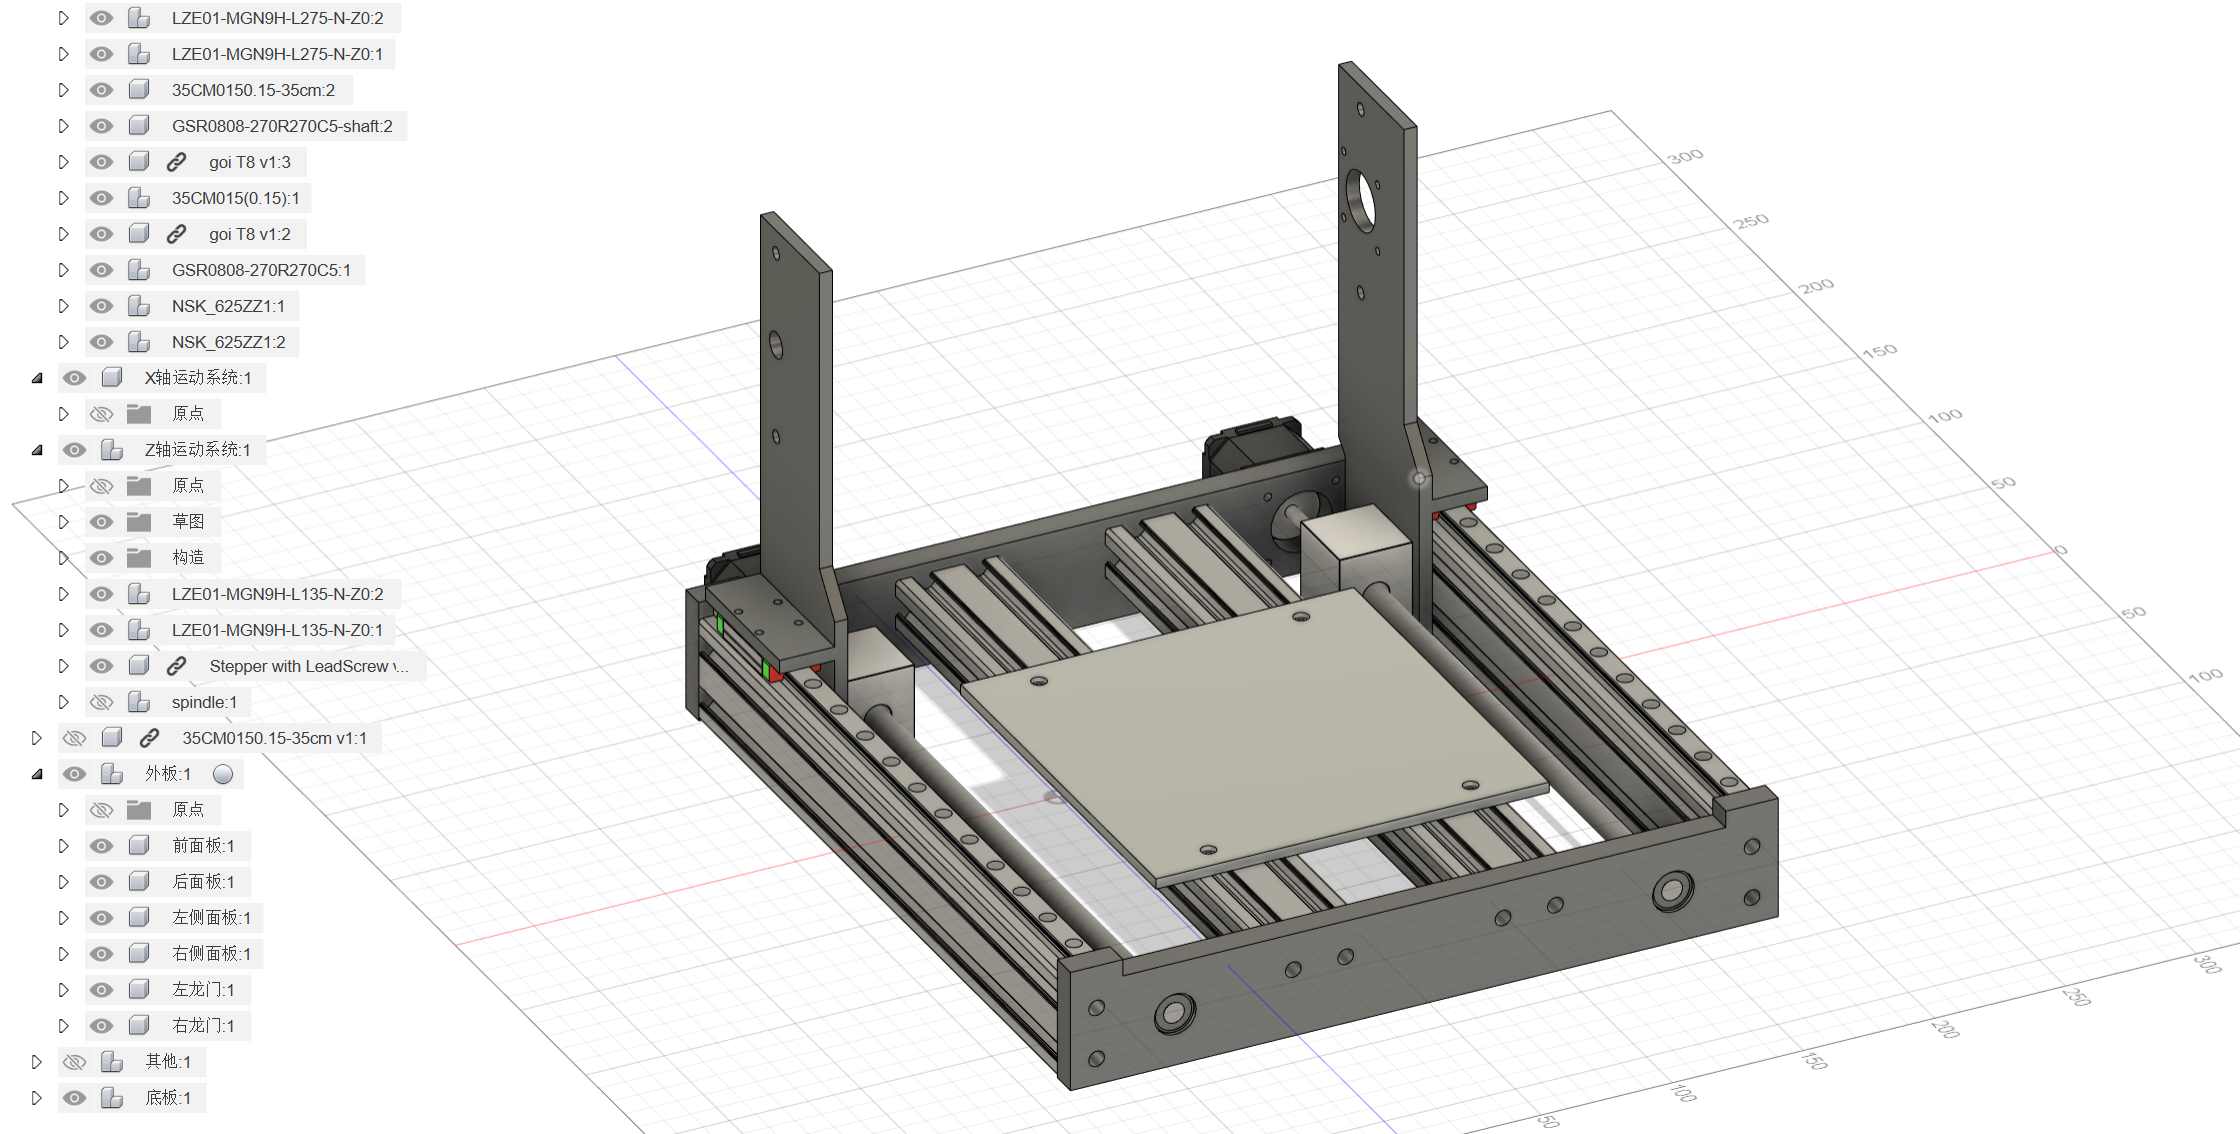Viewport: 2240px width, 1134px height.
Task: Click body icon of 右侧面板:1
Action: tap(139, 954)
